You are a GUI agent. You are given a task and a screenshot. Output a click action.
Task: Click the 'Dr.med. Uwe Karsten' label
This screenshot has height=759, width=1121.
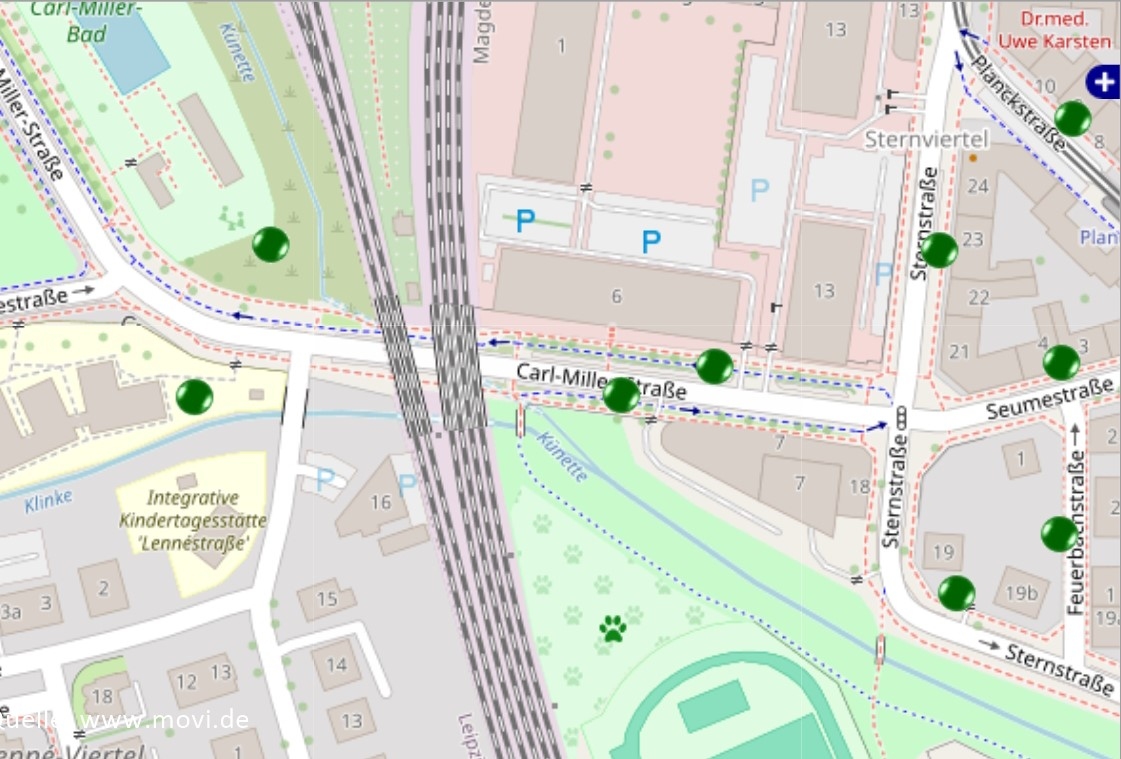pos(1055,30)
